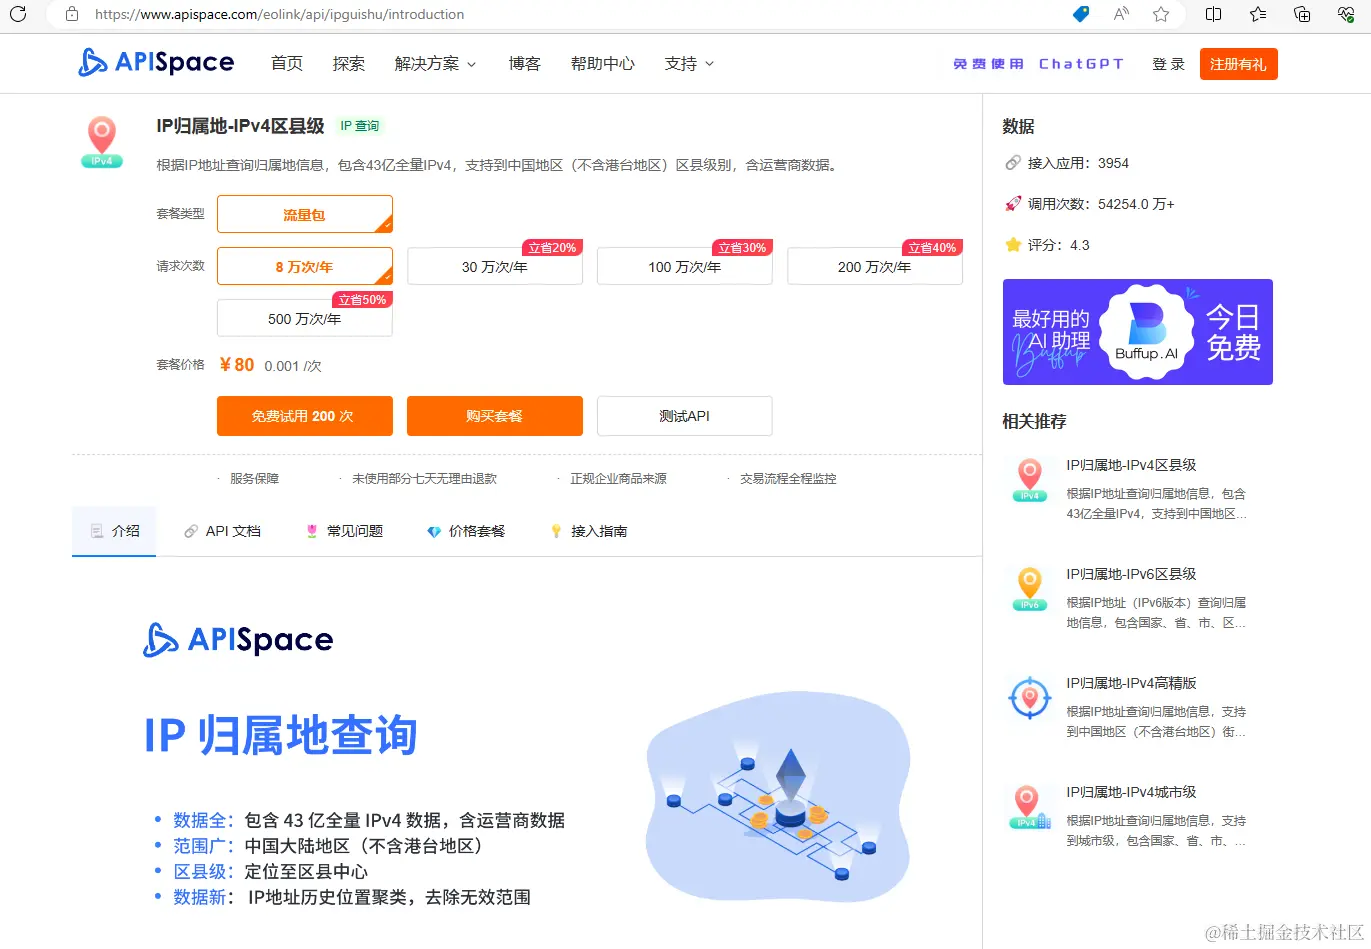Click the isometric network illustration
Viewport: 1371px width, 949px height.
click(x=778, y=797)
